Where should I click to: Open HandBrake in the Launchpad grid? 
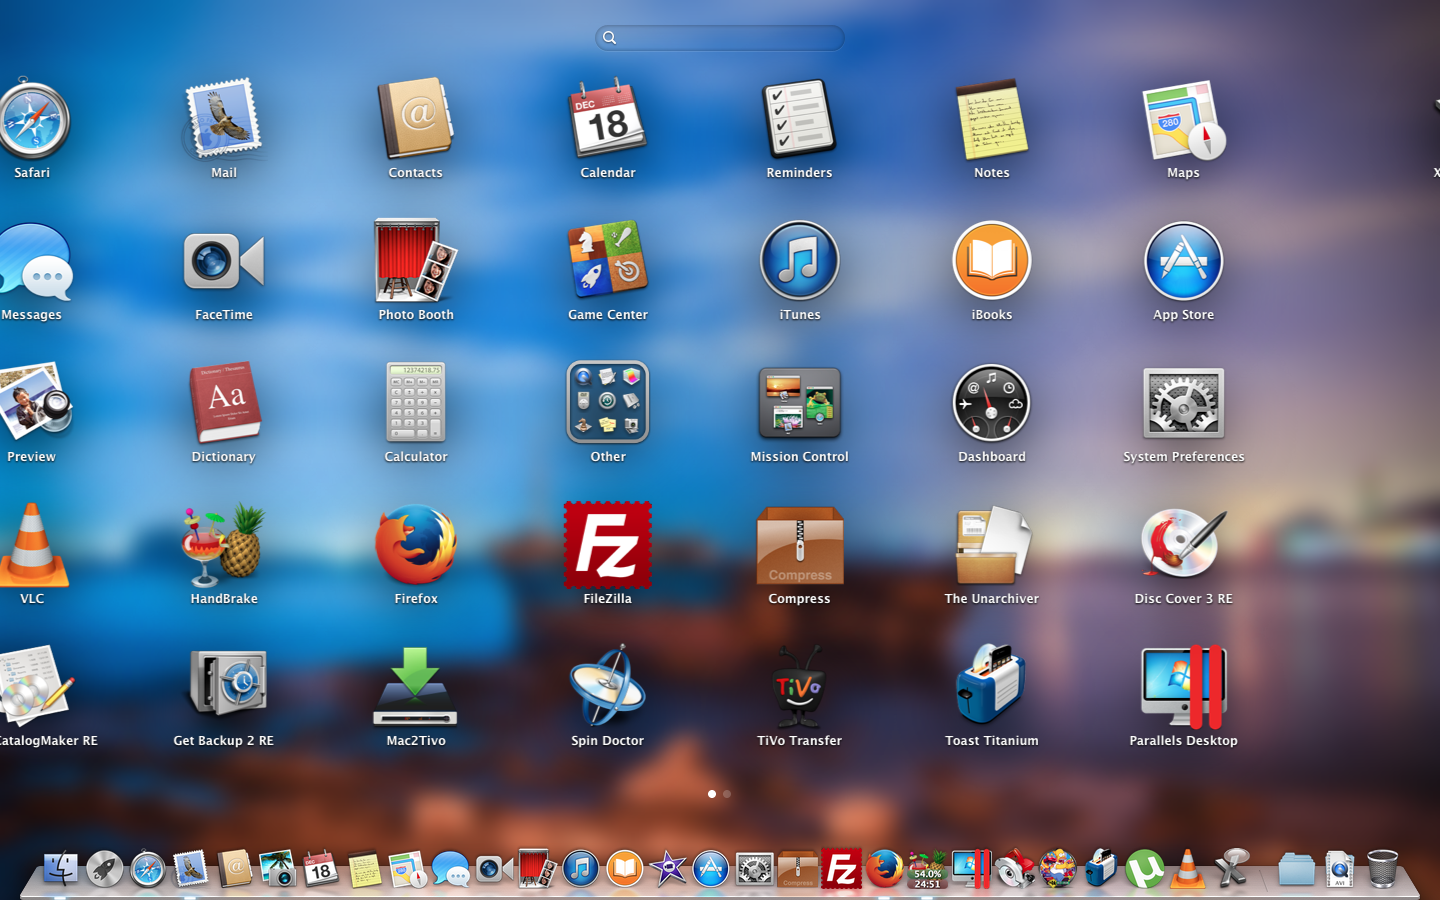tap(223, 545)
